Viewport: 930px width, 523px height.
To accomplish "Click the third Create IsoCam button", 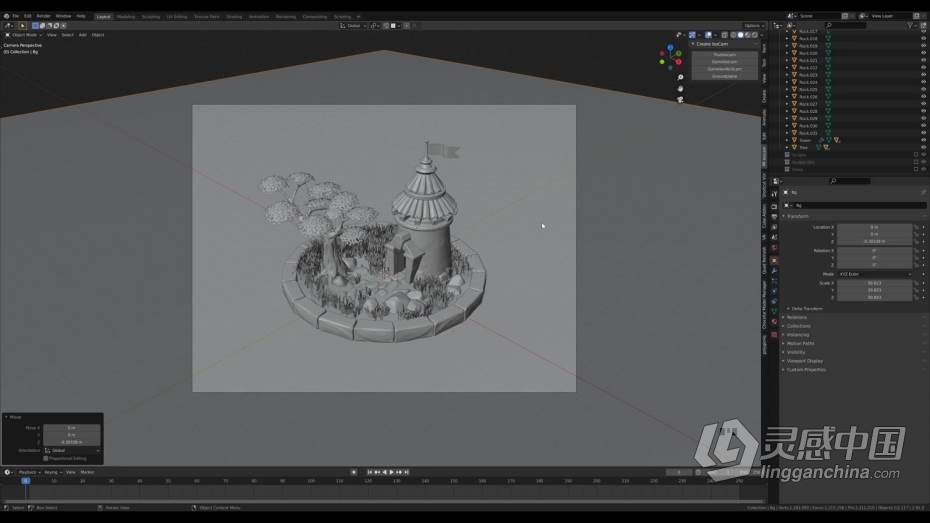I will pyautogui.click(x=725, y=69).
